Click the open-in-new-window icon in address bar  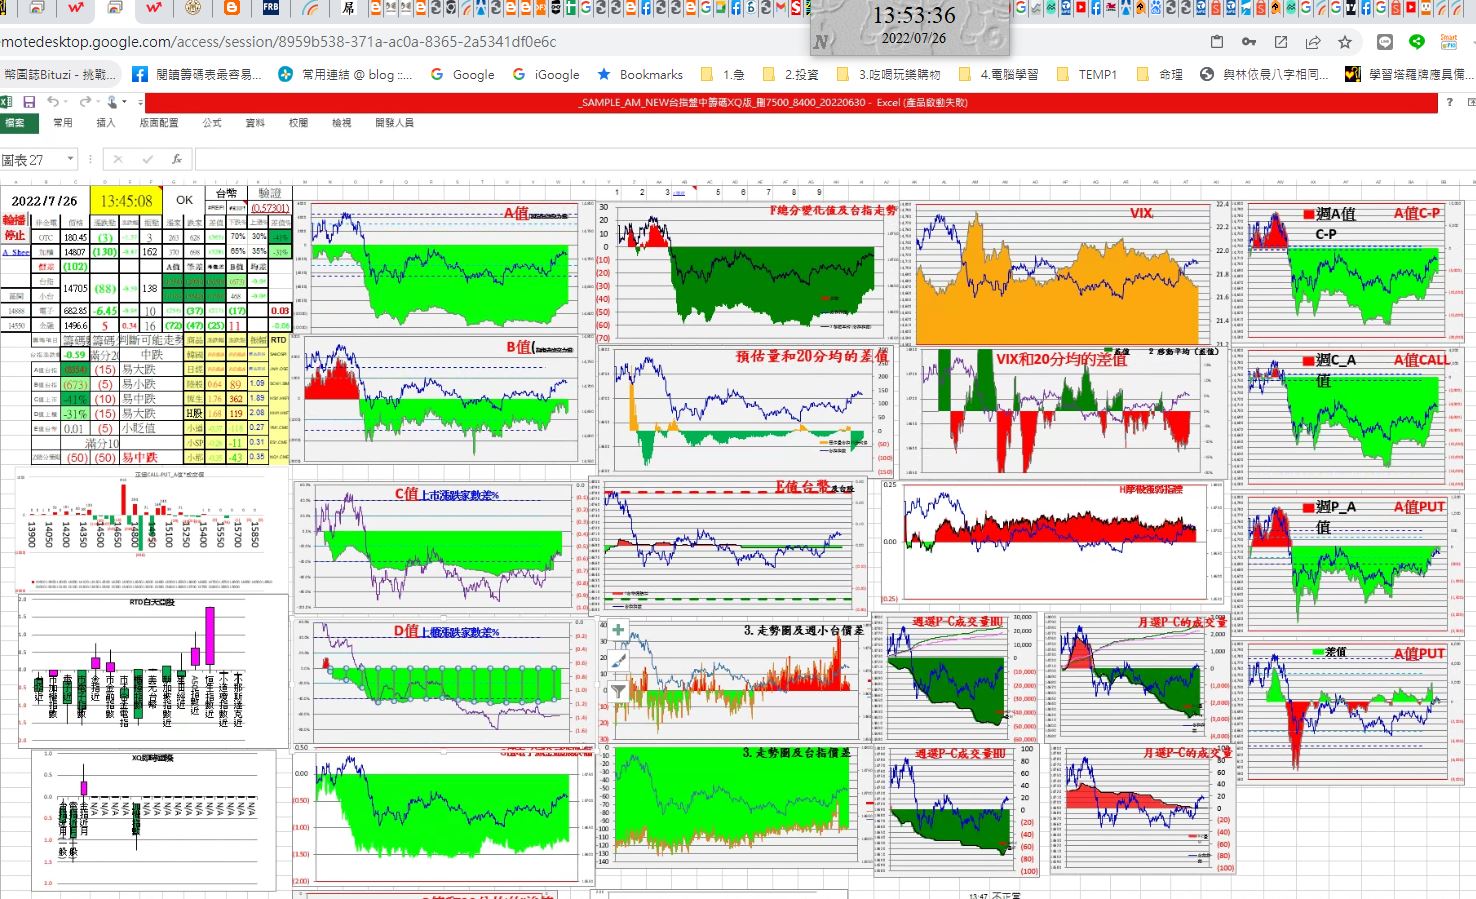pos(1281,42)
